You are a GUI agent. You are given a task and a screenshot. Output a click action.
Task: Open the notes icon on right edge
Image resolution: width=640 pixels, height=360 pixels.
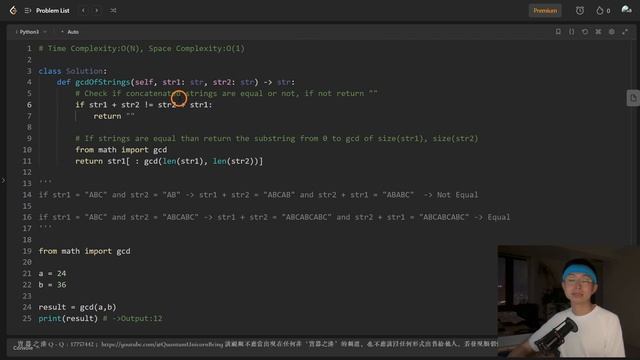(633, 98)
